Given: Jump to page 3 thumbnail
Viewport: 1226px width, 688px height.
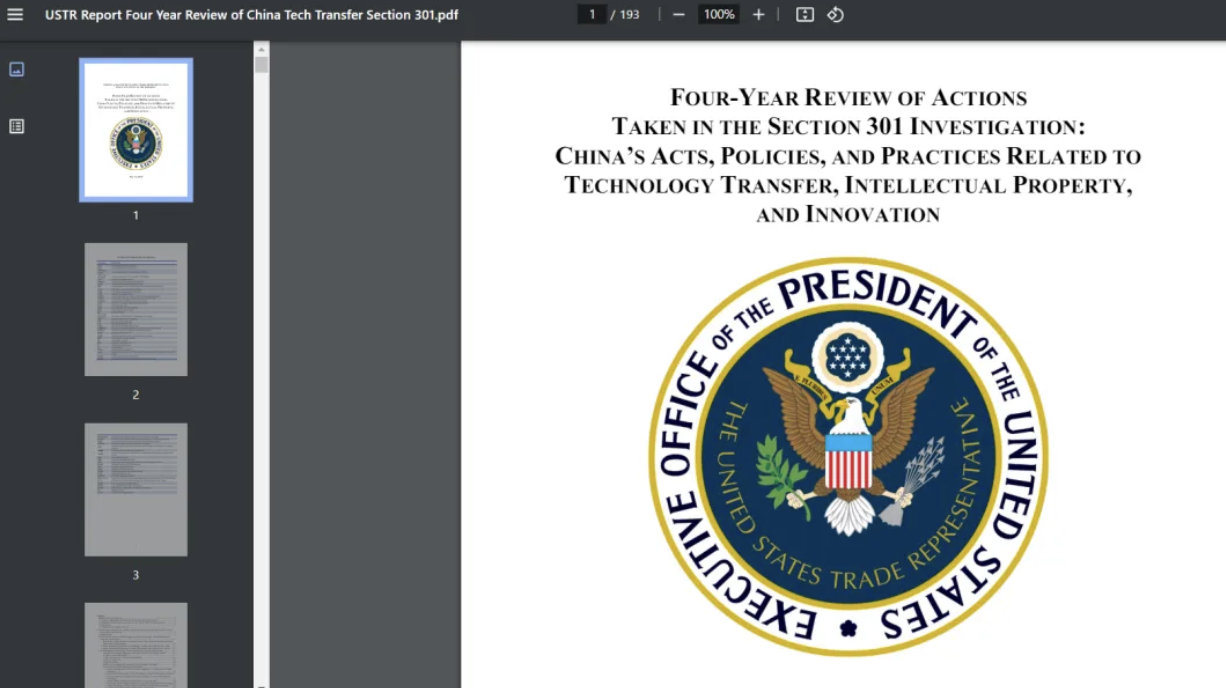Looking at the screenshot, I should tap(136, 489).
